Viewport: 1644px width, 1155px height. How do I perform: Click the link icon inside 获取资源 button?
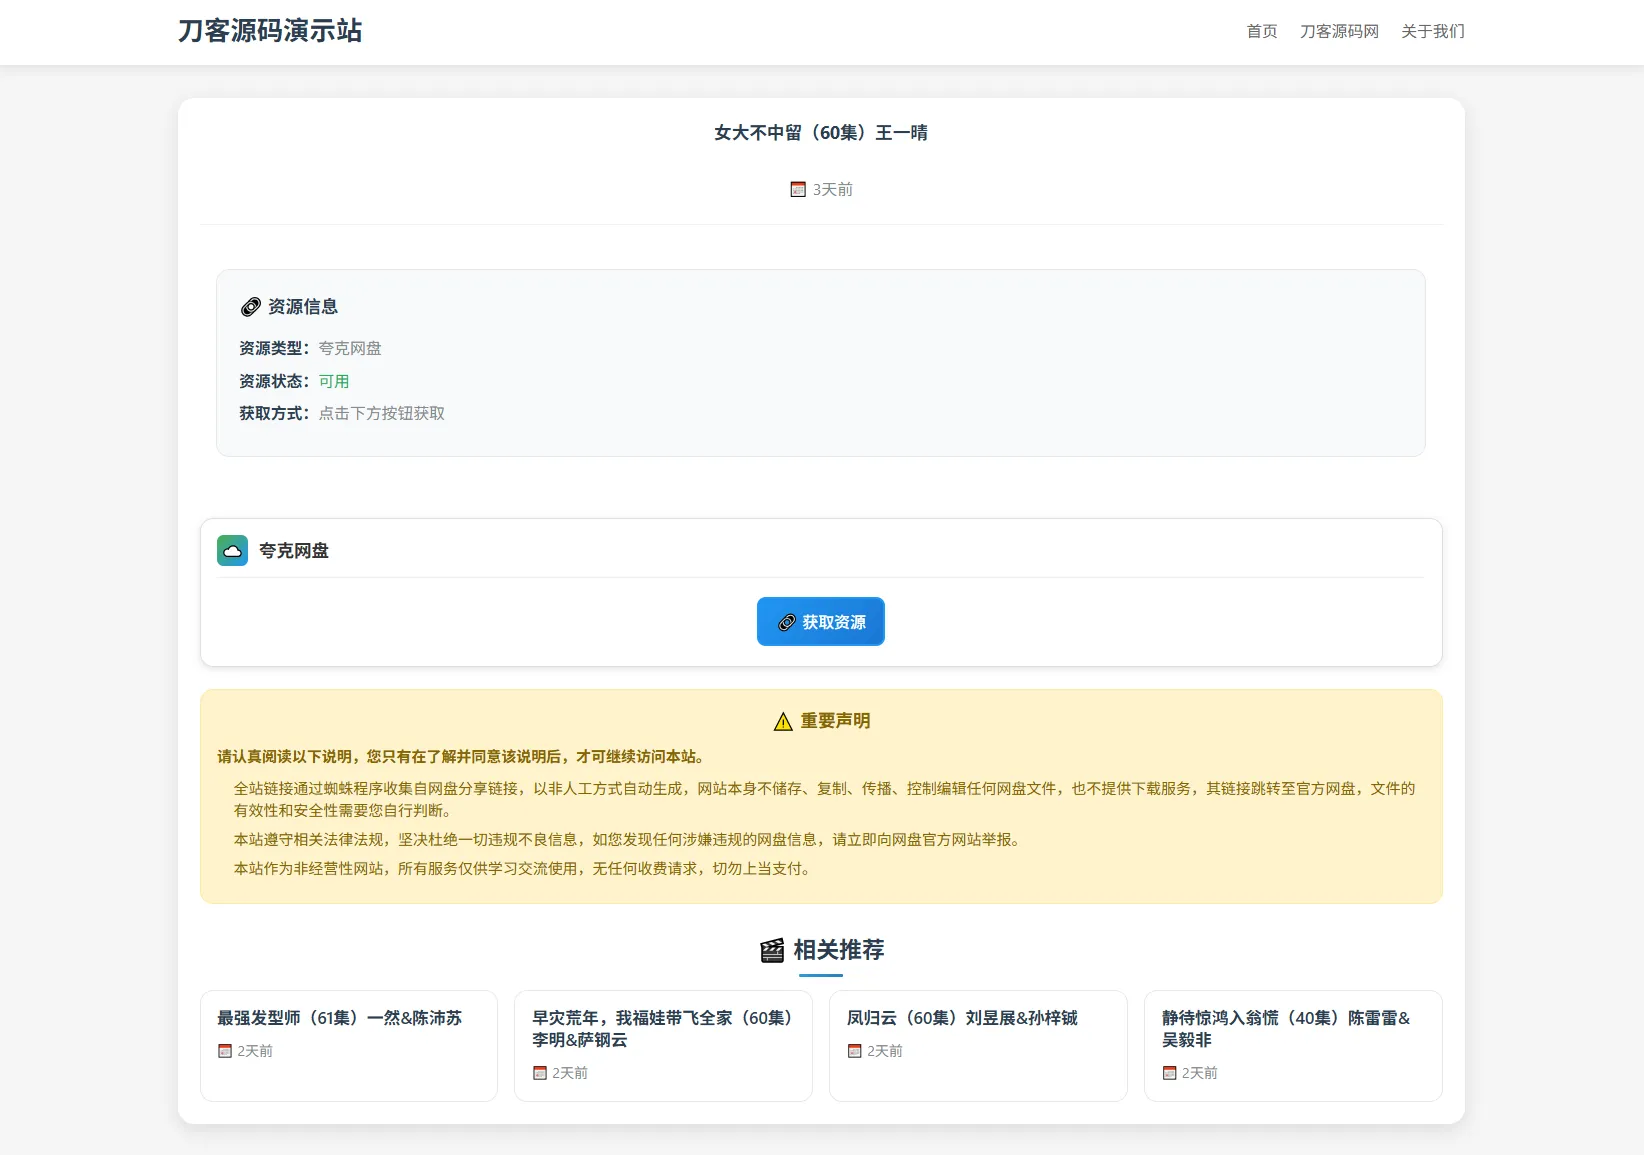[786, 621]
